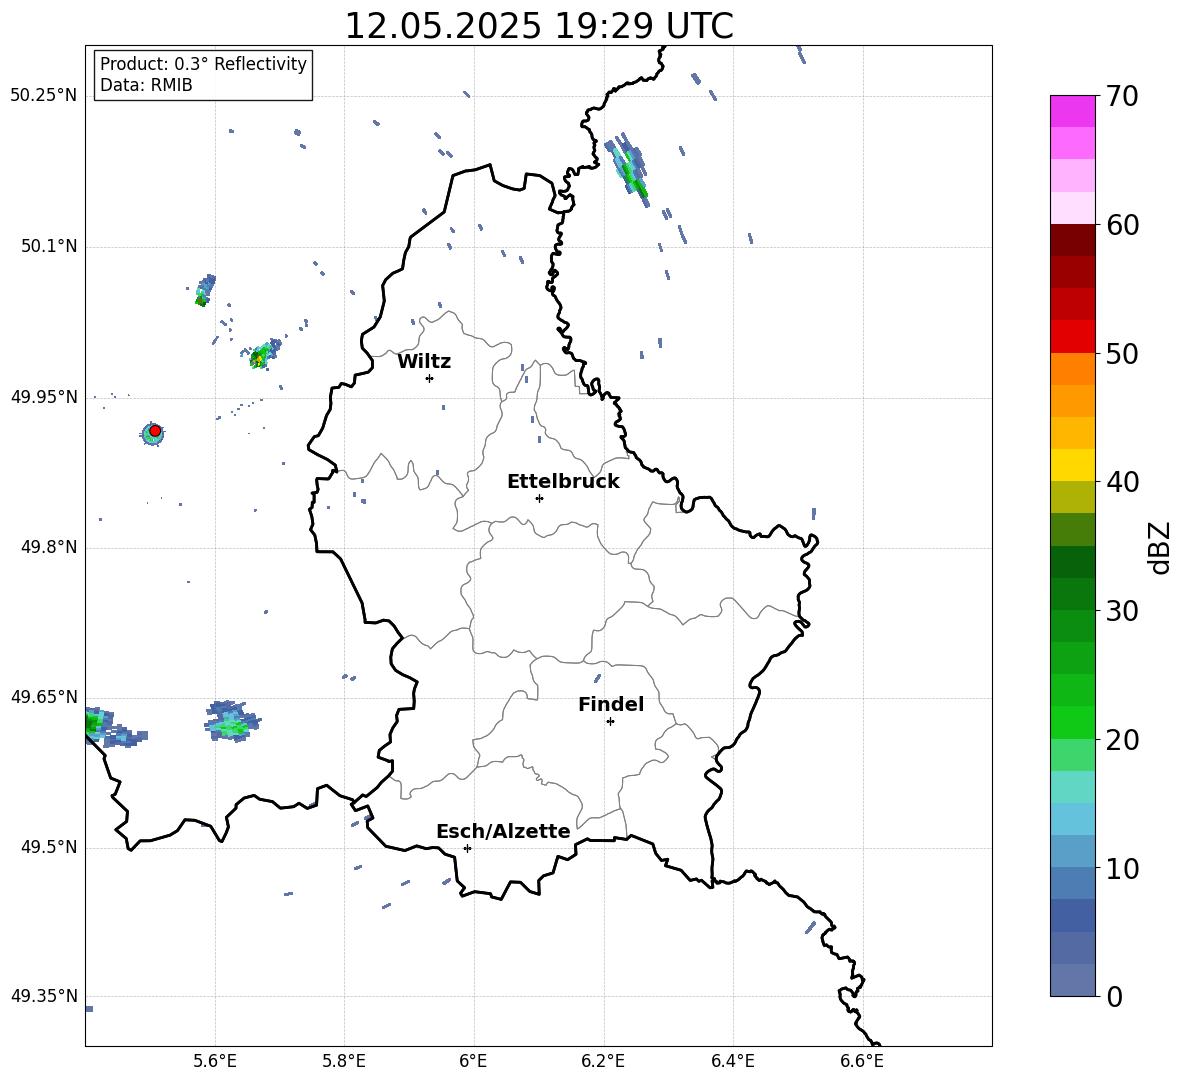Click the colorbar value 30

coord(1122,611)
